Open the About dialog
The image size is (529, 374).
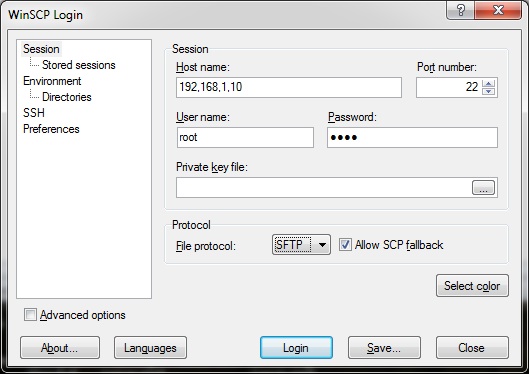60,348
